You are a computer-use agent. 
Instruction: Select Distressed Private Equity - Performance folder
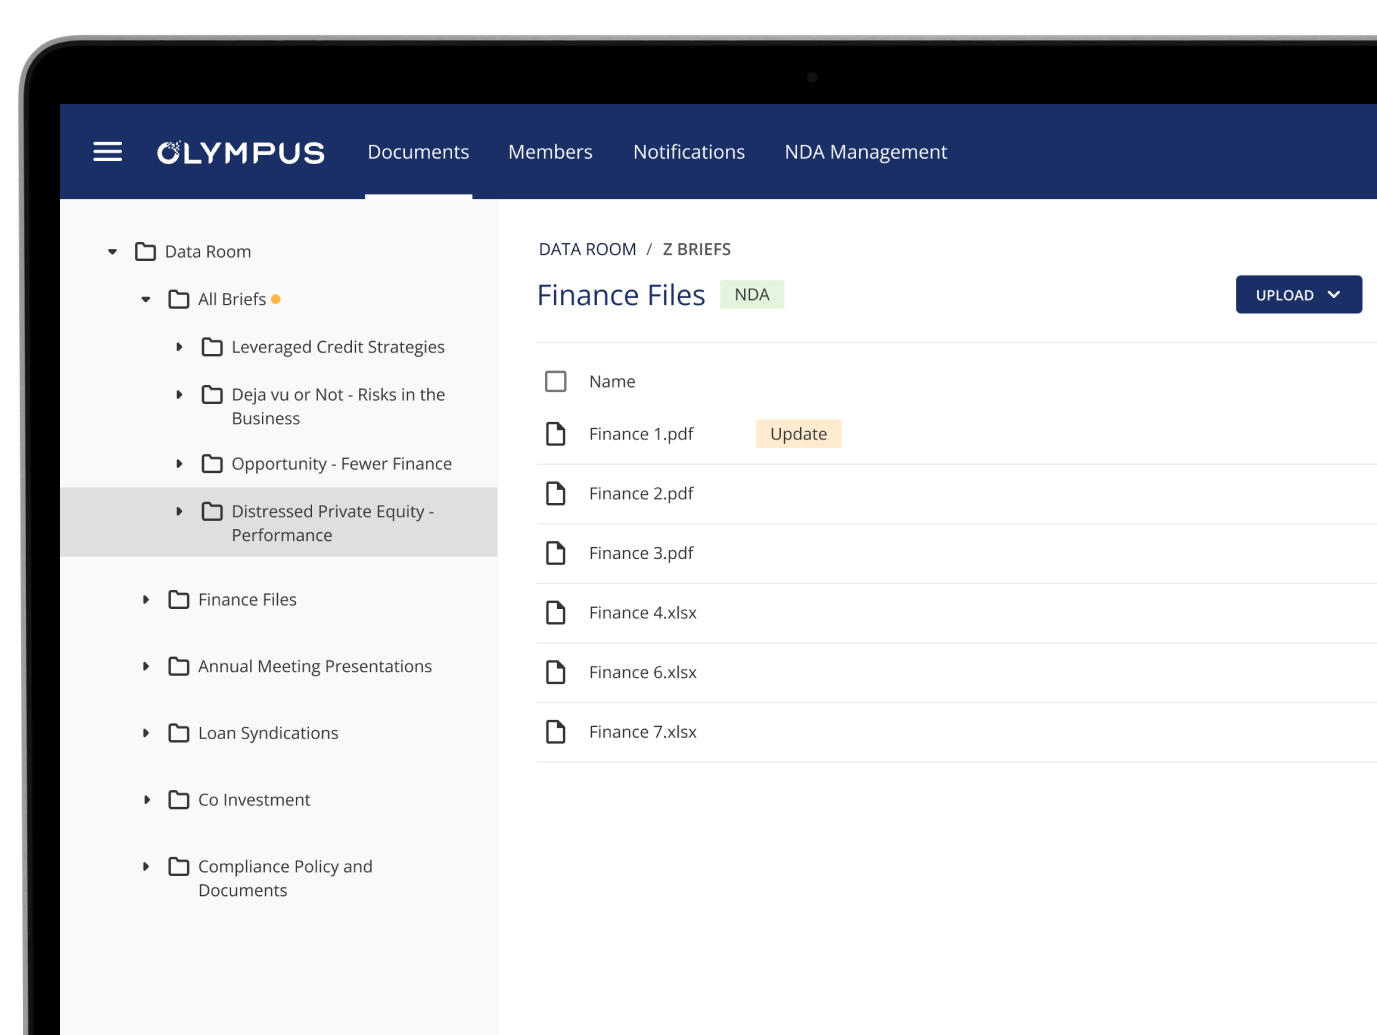(x=332, y=523)
